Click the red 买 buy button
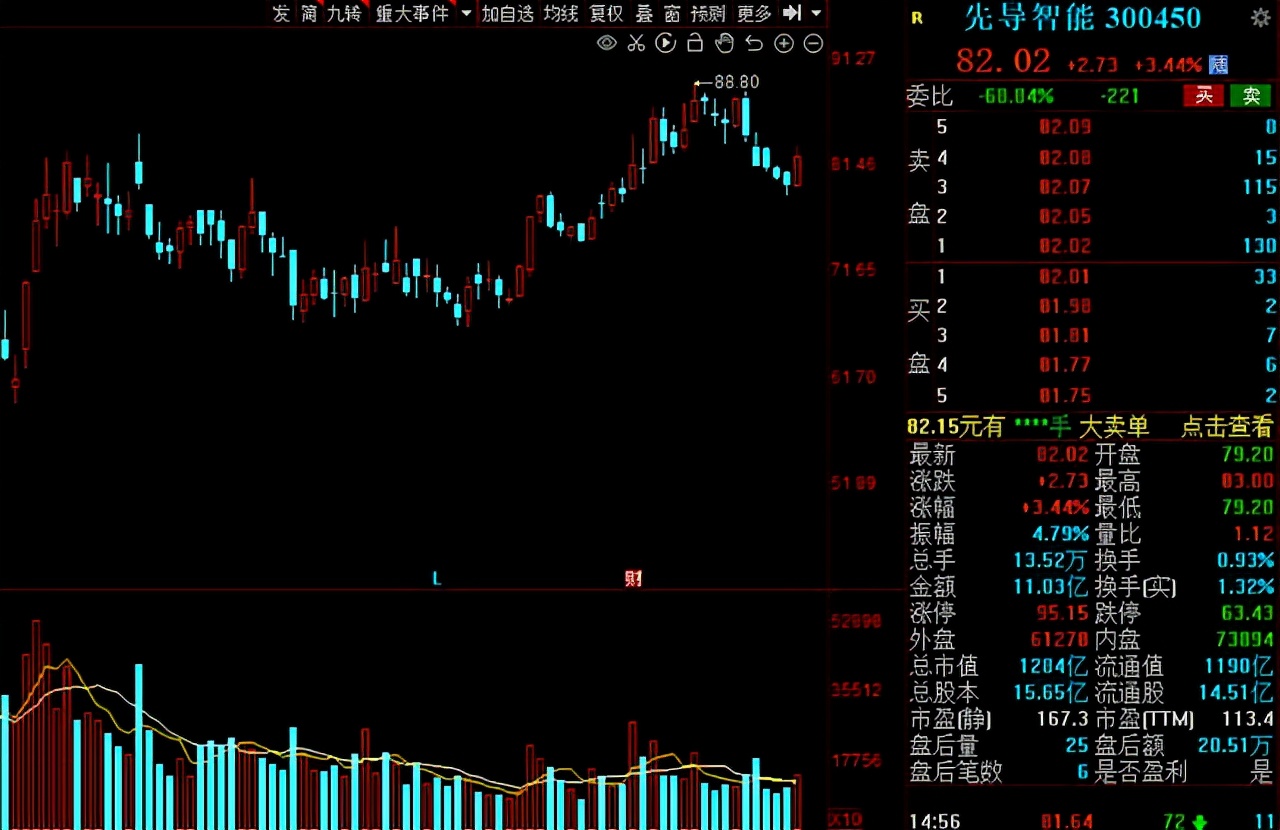The width and height of the screenshot is (1280, 830). [x=1204, y=96]
